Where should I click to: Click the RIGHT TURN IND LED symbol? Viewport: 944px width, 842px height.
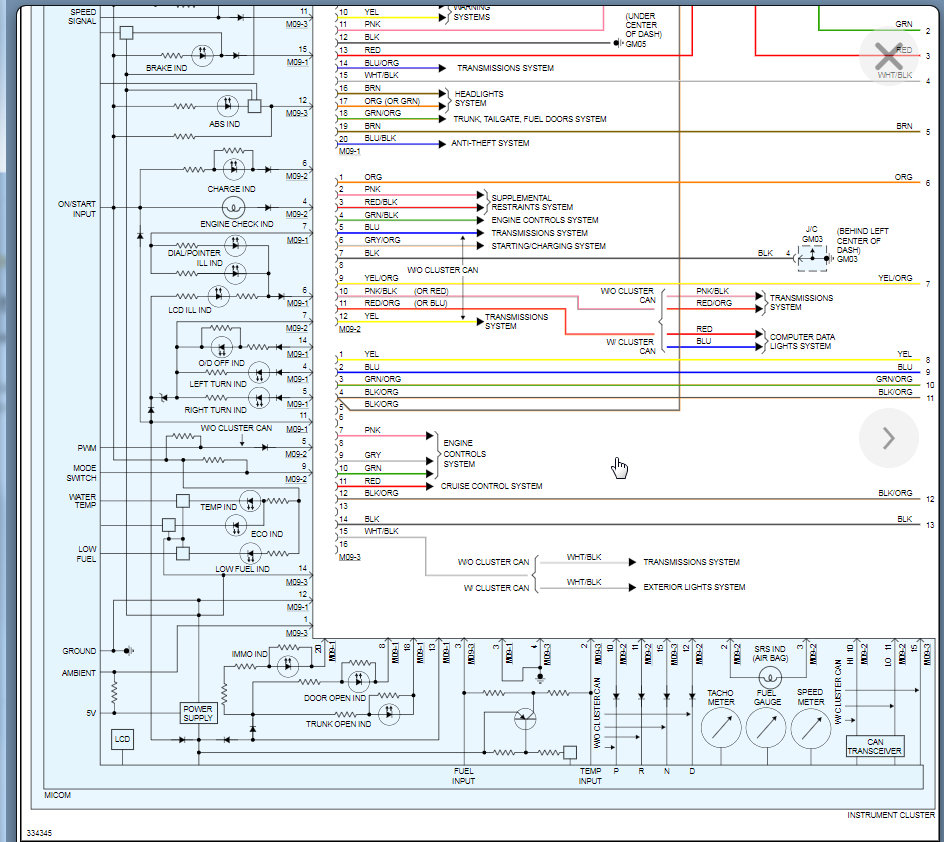pyautogui.click(x=259, y=398)
